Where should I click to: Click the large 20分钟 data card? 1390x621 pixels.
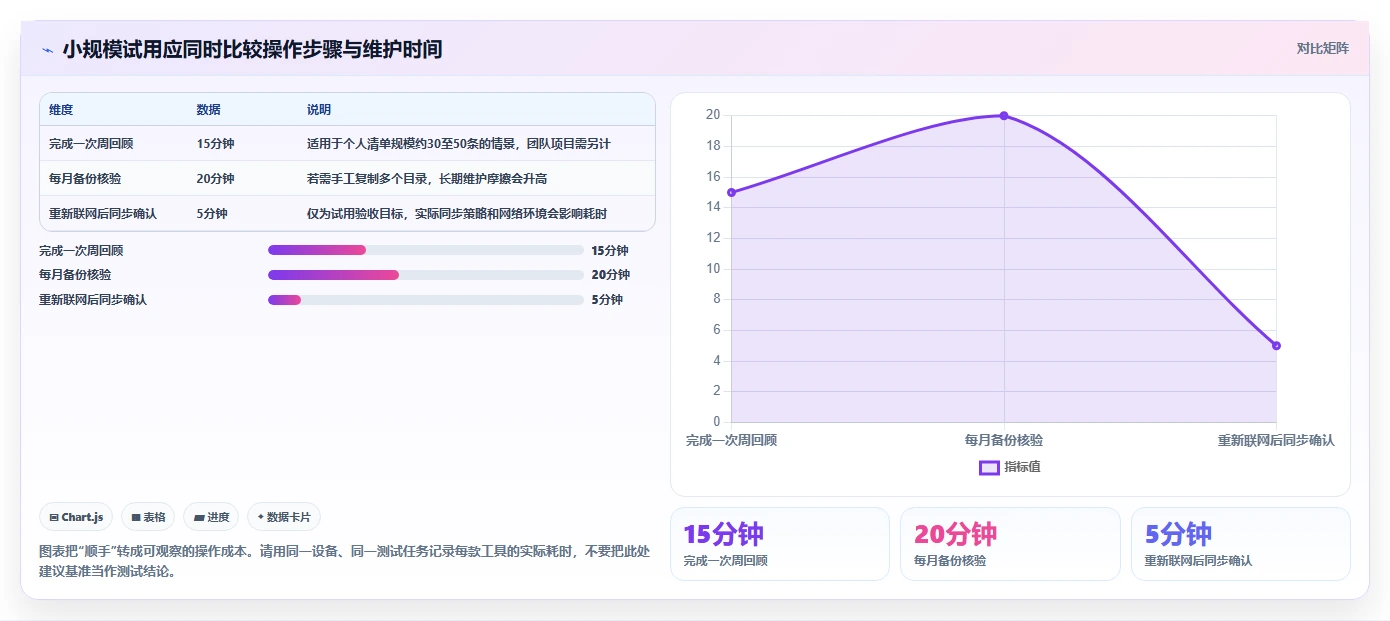pyautogui.click(x=1010, y=544)
